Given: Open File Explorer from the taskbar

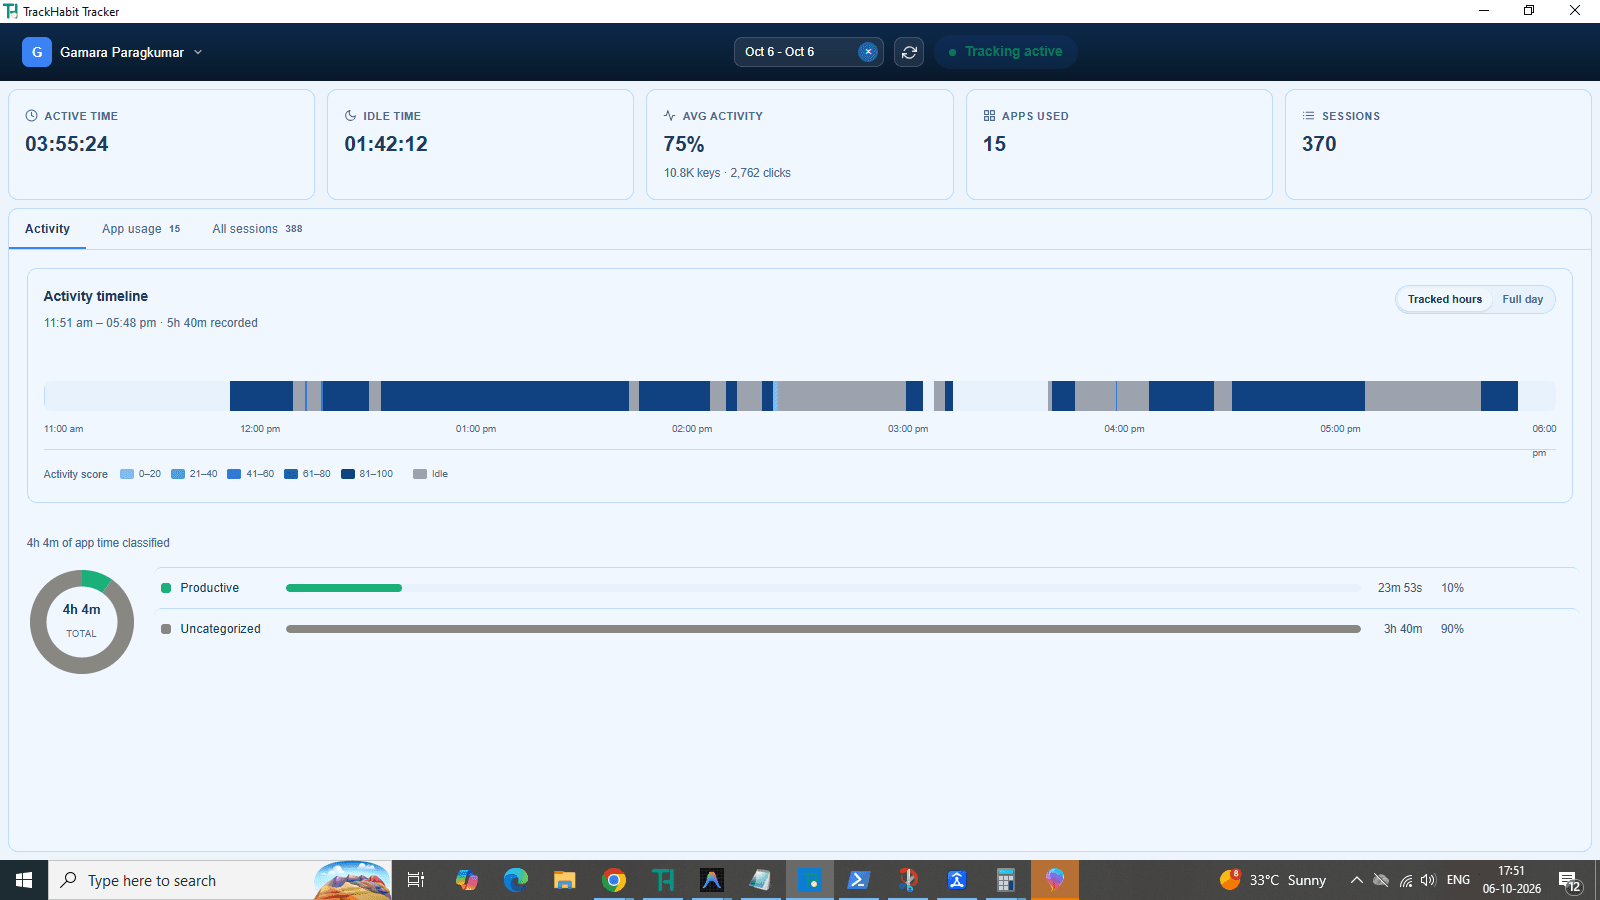Looking at the screenshot, I should (x=565, y=880).
